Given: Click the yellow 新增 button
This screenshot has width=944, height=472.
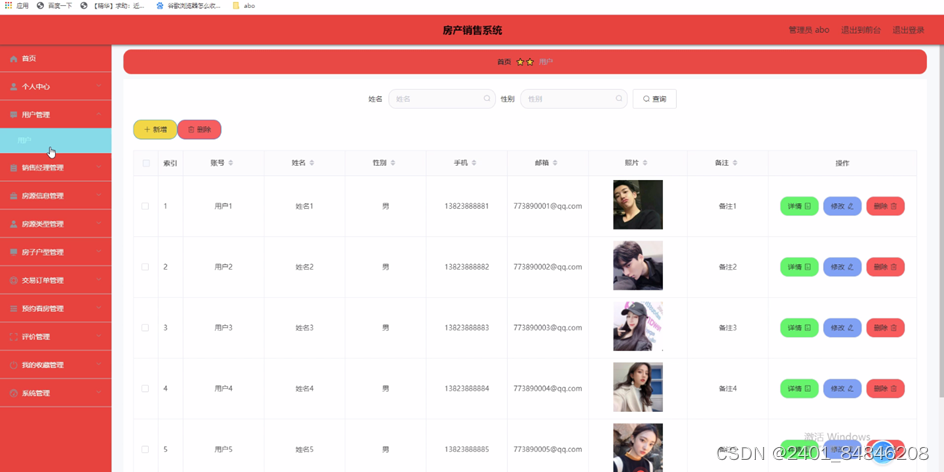Looking at the screenshot, I should 155,129.
